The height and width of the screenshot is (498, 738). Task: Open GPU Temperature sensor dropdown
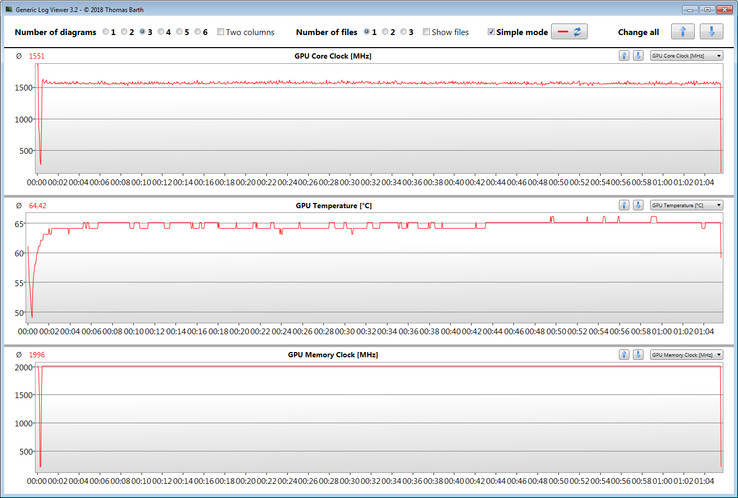click(x=687, y=205)
